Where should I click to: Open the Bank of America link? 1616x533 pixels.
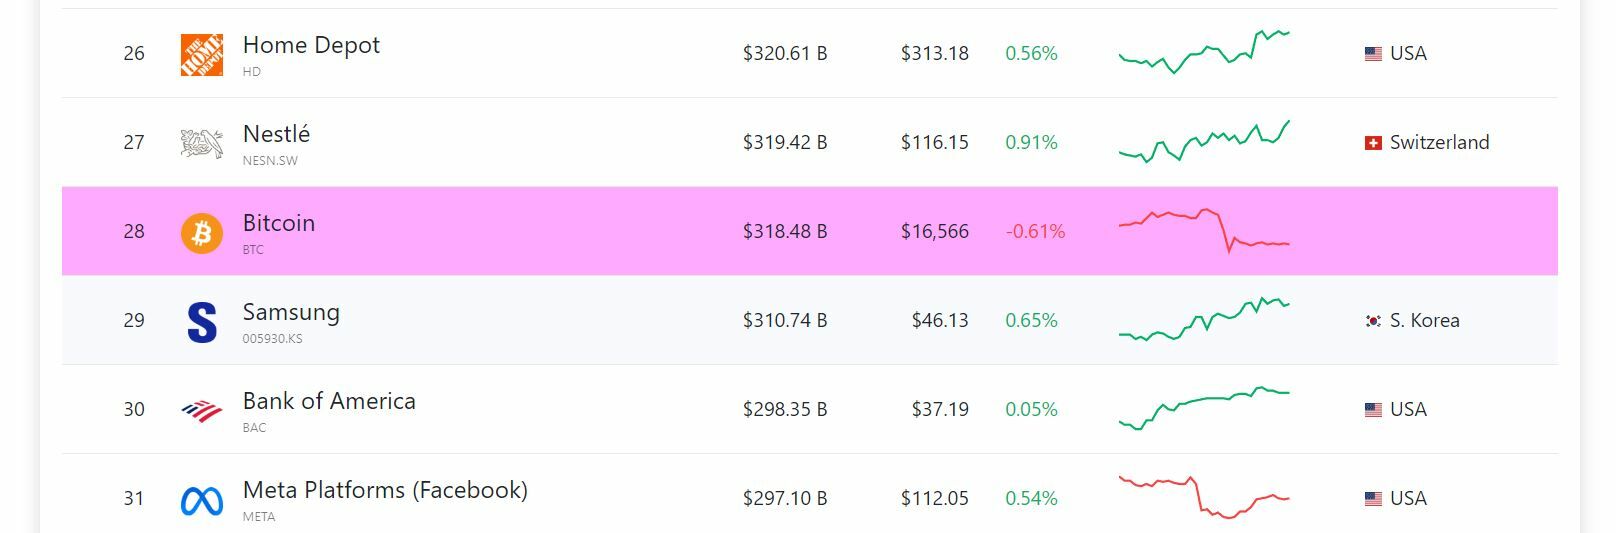pos(329,402)
